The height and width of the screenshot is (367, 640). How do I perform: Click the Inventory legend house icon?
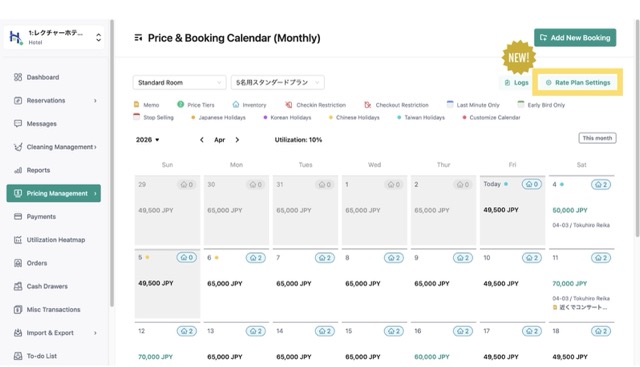[x=236, y=105]
